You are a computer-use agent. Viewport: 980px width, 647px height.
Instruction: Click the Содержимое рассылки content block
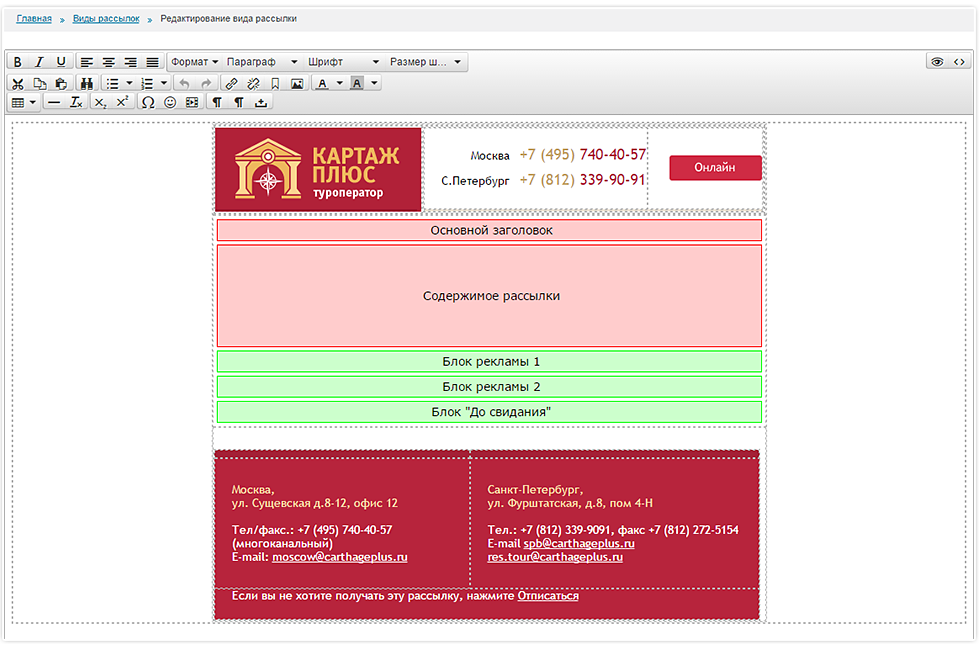490,297
